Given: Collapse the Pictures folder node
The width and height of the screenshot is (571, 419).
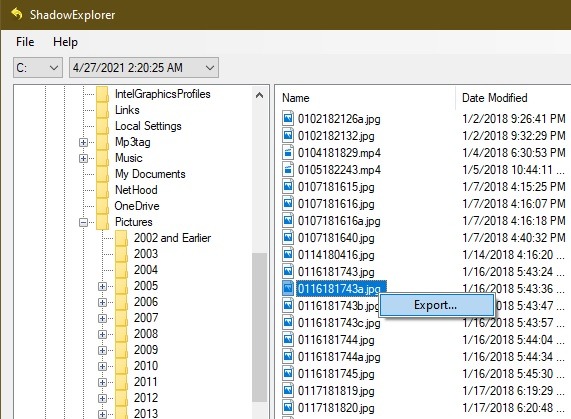Looking at the screenshot, I should (x=83, y=222).
